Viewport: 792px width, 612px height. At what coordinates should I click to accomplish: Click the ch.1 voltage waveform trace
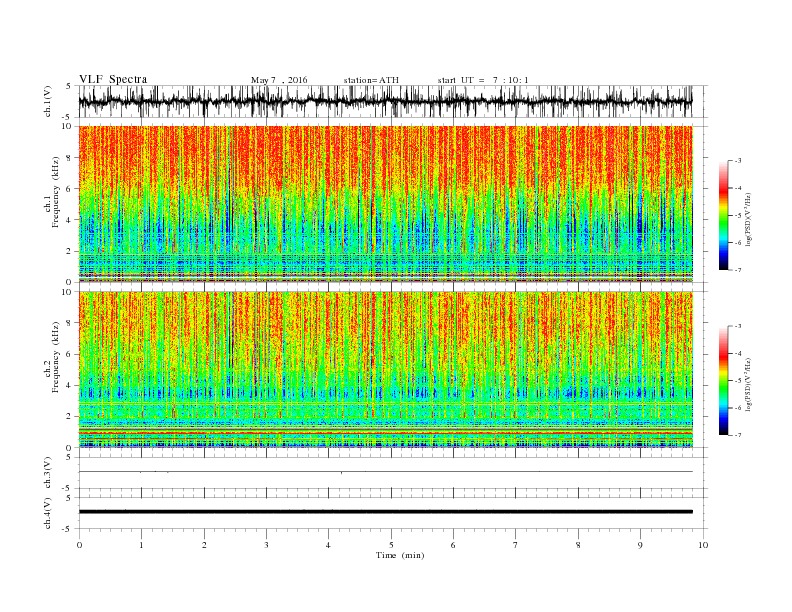(385, 101)
